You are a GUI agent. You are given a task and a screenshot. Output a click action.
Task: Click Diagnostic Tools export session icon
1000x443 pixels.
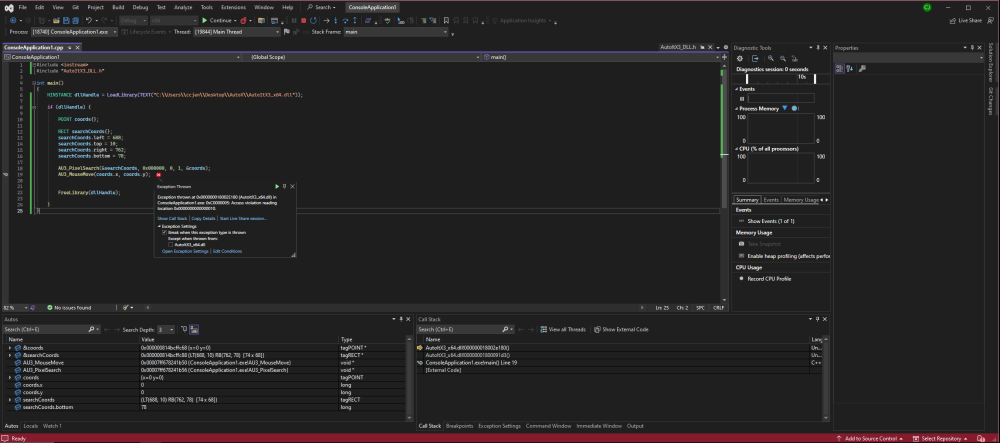755,58
